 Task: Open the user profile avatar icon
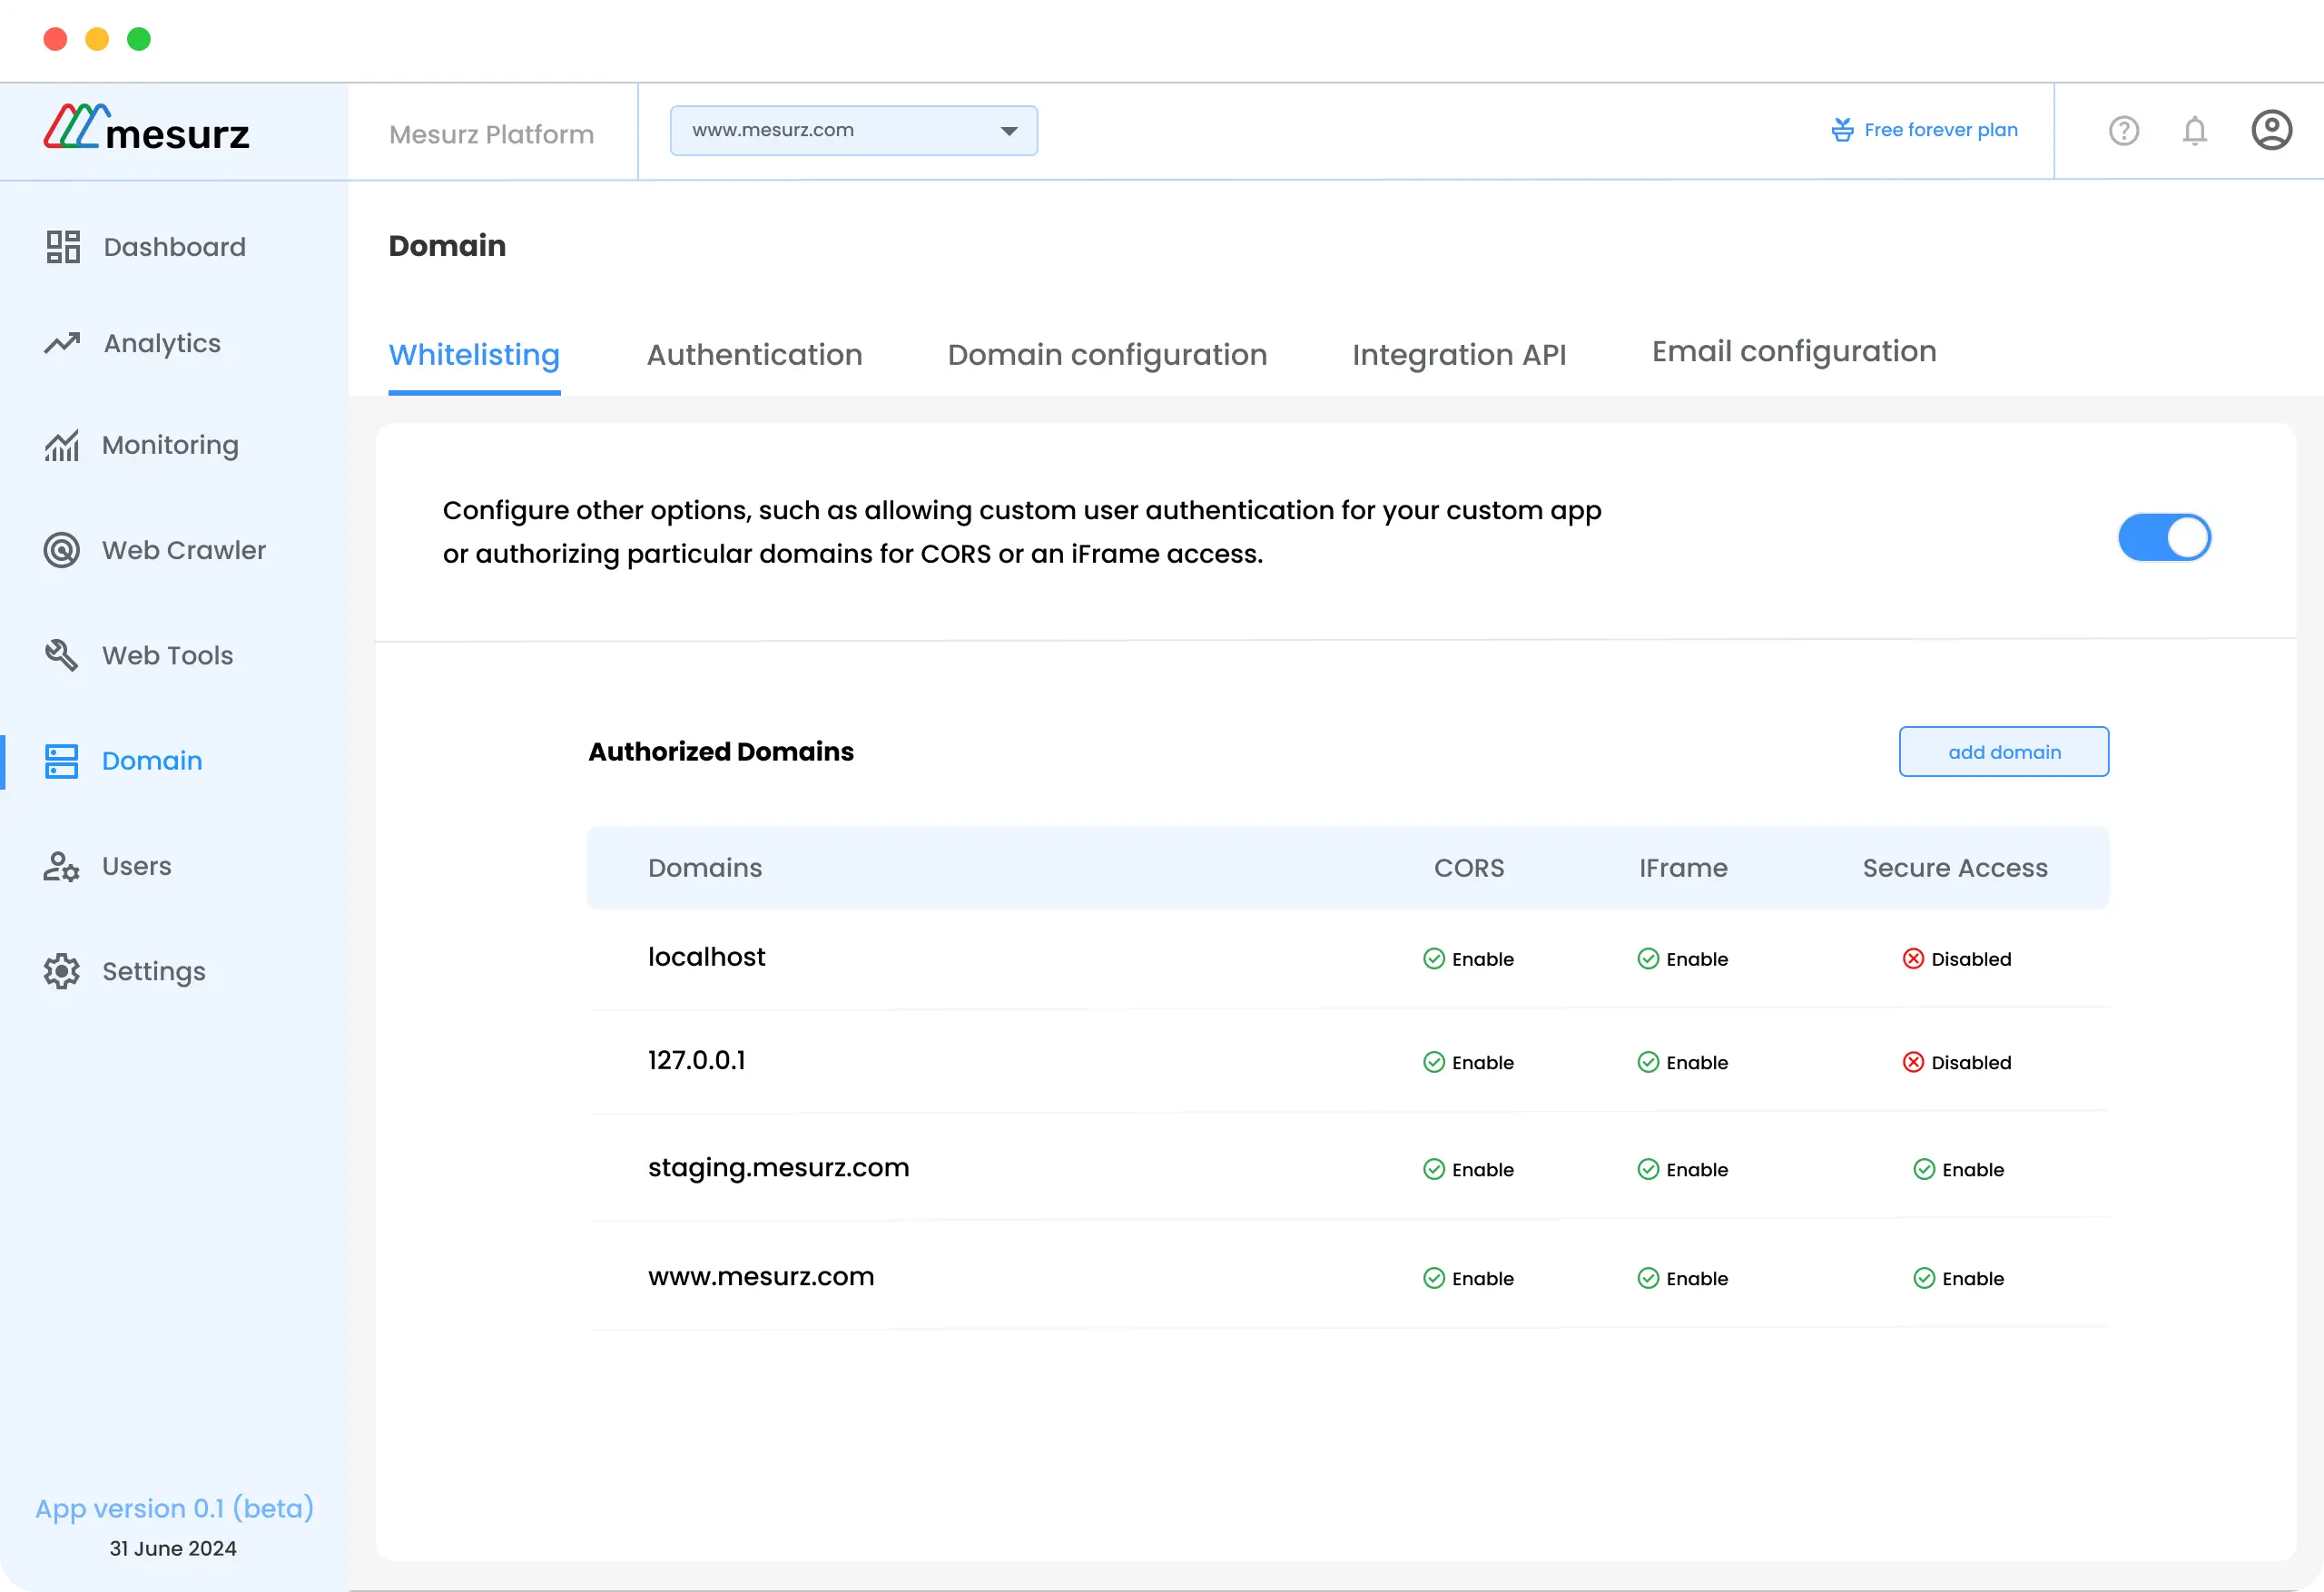(2272, 130)
